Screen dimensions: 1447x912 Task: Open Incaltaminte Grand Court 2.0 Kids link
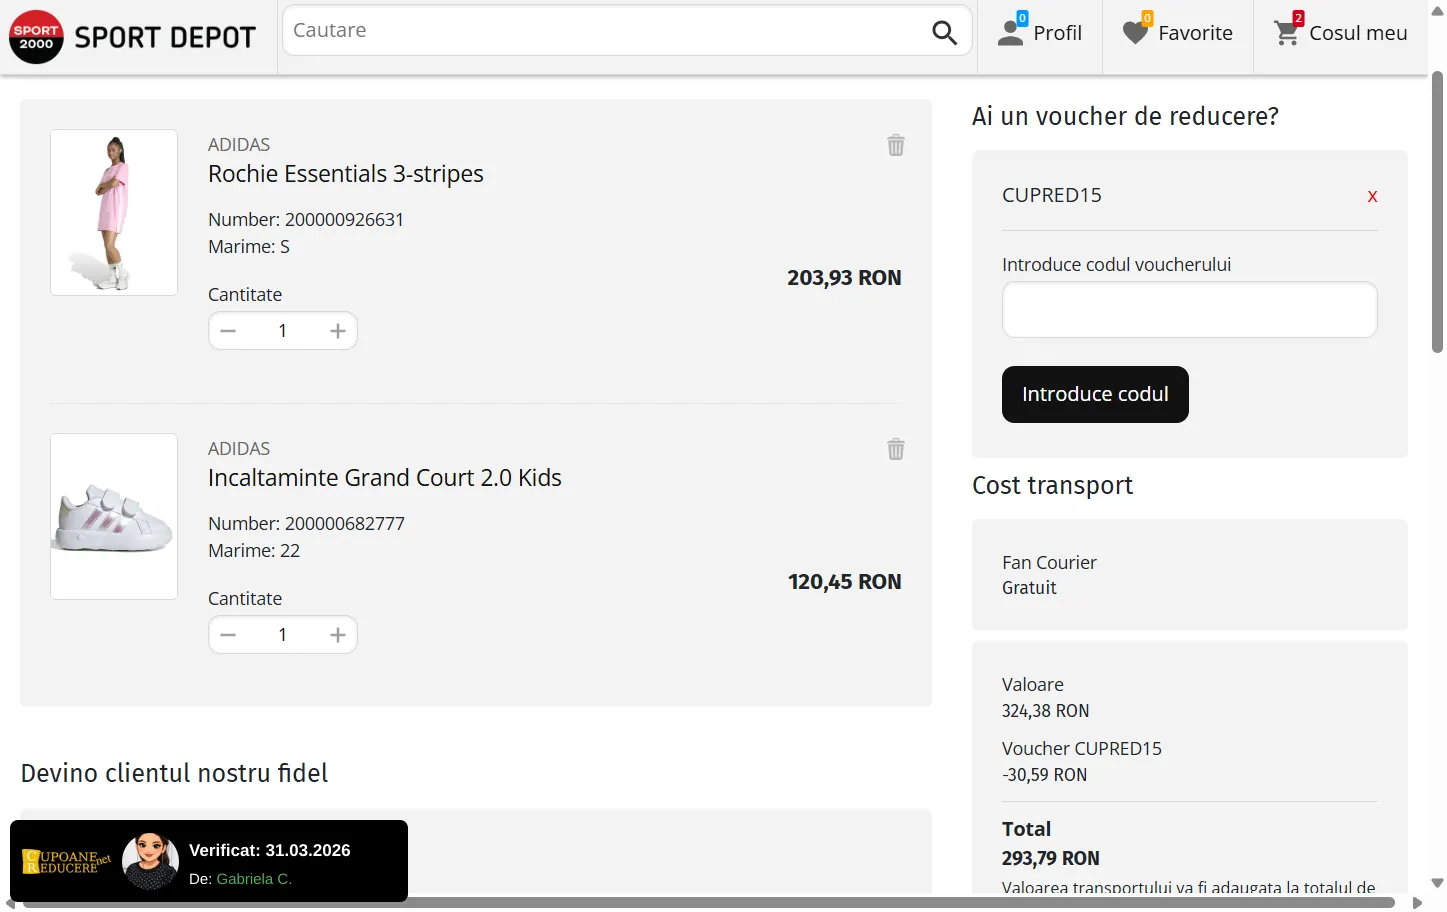point(384,478)
